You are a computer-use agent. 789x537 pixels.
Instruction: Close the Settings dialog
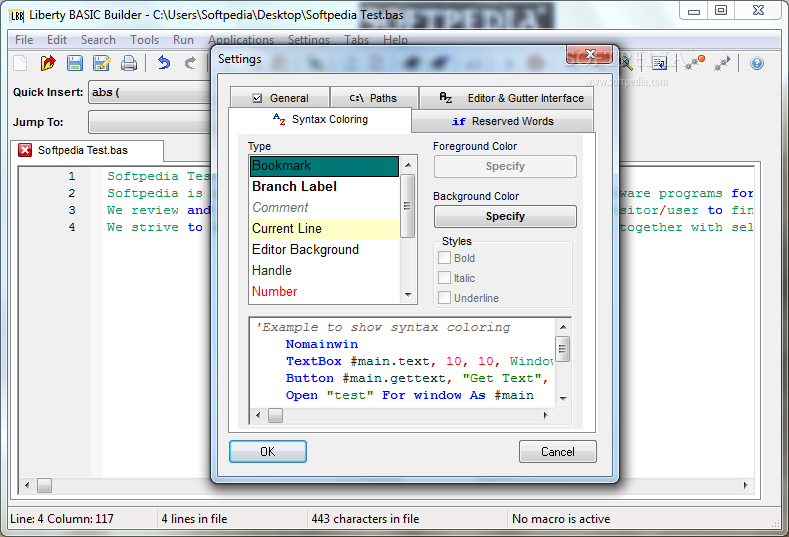[x=590, y=54]
